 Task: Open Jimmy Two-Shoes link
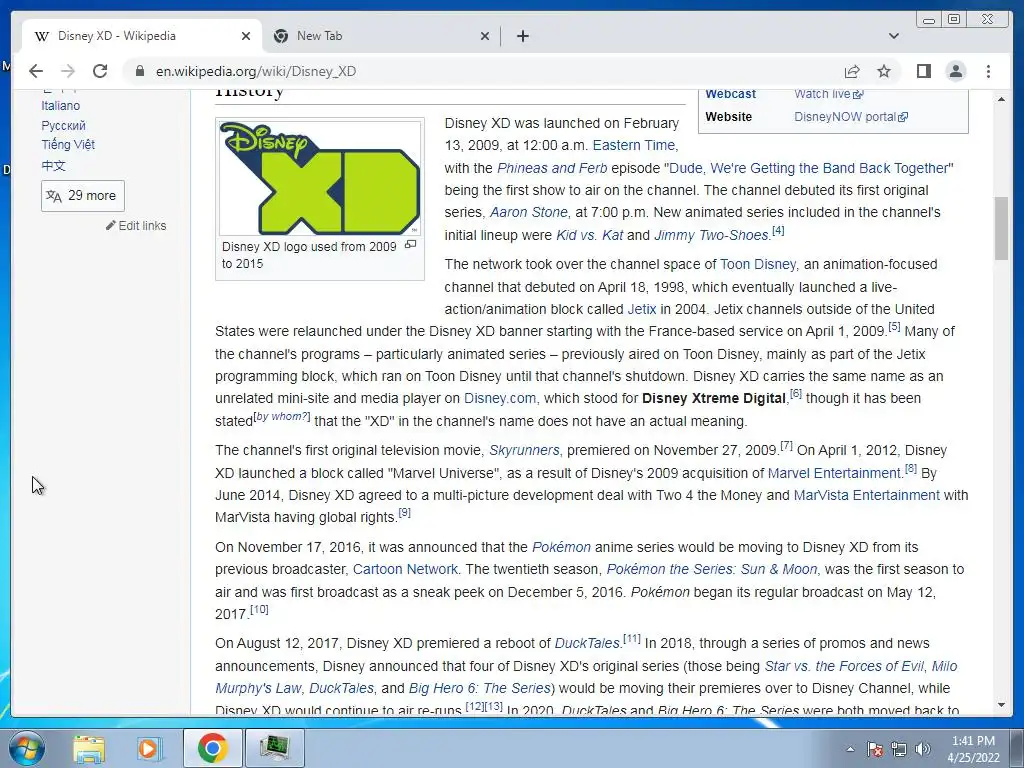711,235
